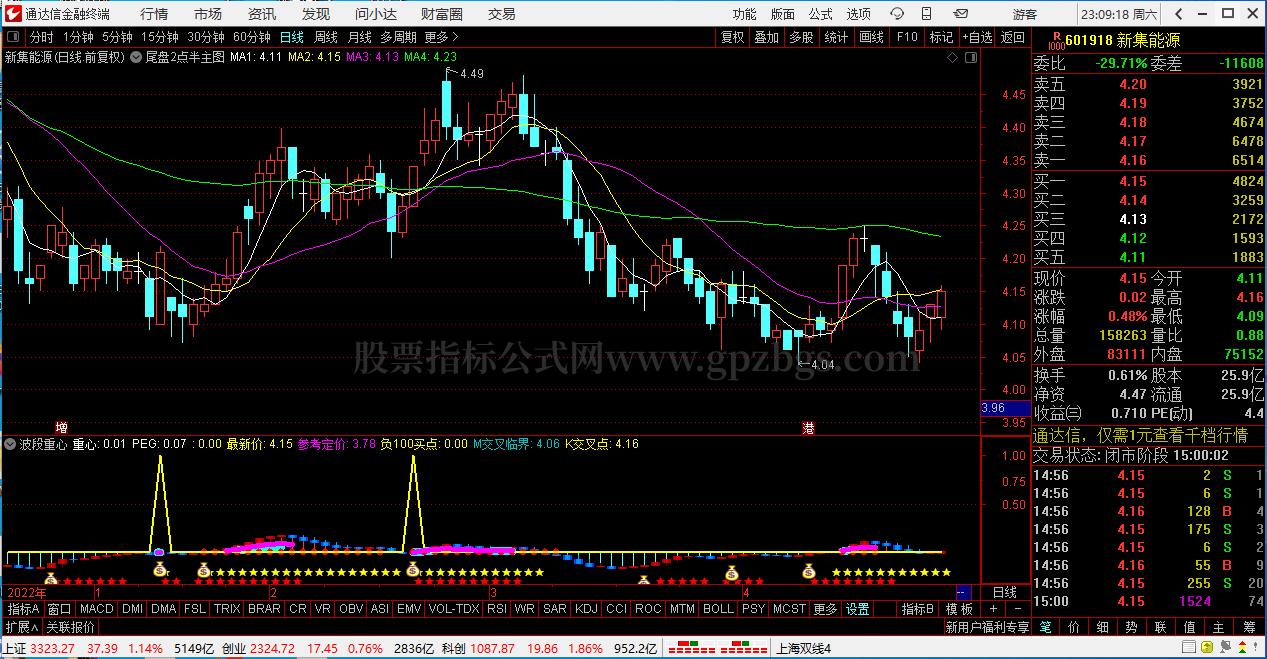Switch to 月线 monthly period

pyautogui.click(x=360, y=37)
